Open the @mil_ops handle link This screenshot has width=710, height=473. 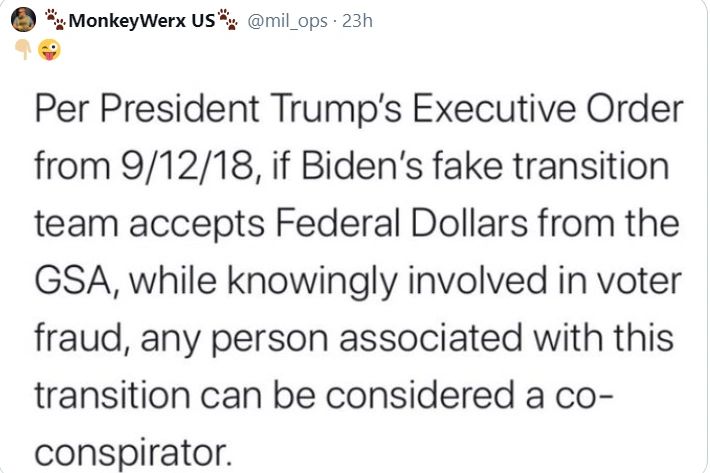286,20
